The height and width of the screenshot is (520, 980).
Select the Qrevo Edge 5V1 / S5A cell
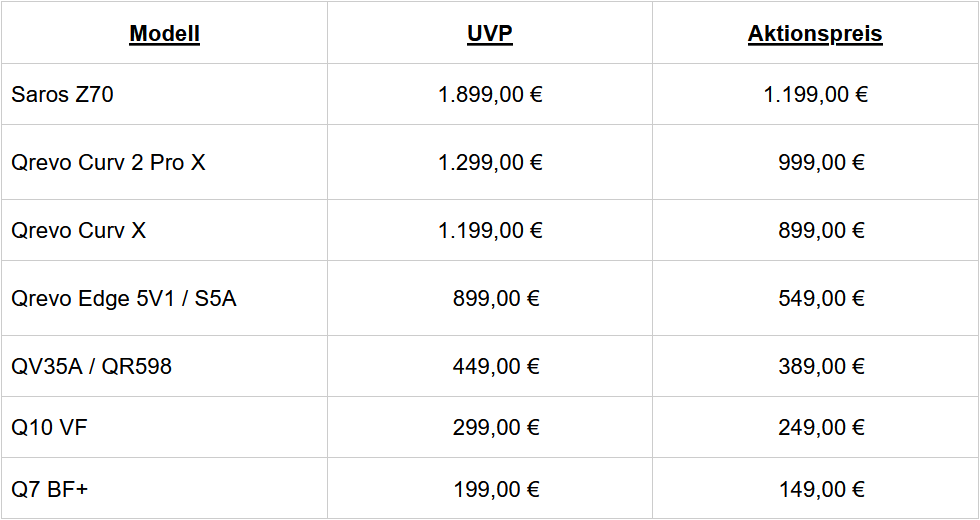(124, 298)
